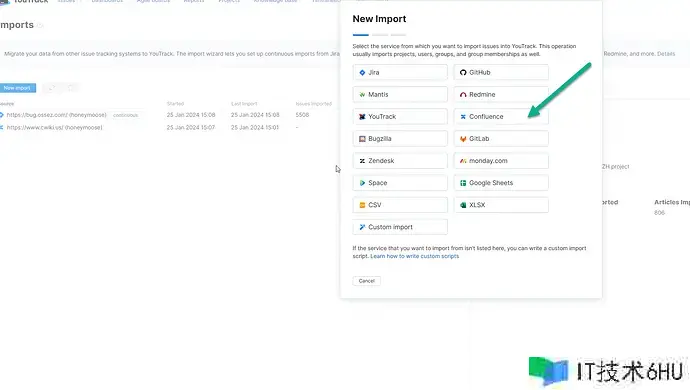Click the last import time 25 Jan 2024 15:01

tap(255, 128)
